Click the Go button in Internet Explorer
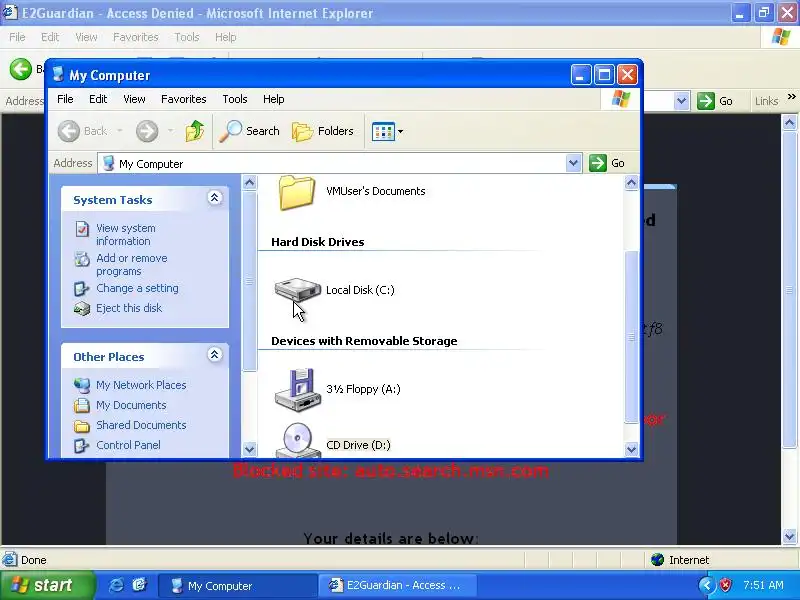 pyautogui.click(x=715, y=101)
